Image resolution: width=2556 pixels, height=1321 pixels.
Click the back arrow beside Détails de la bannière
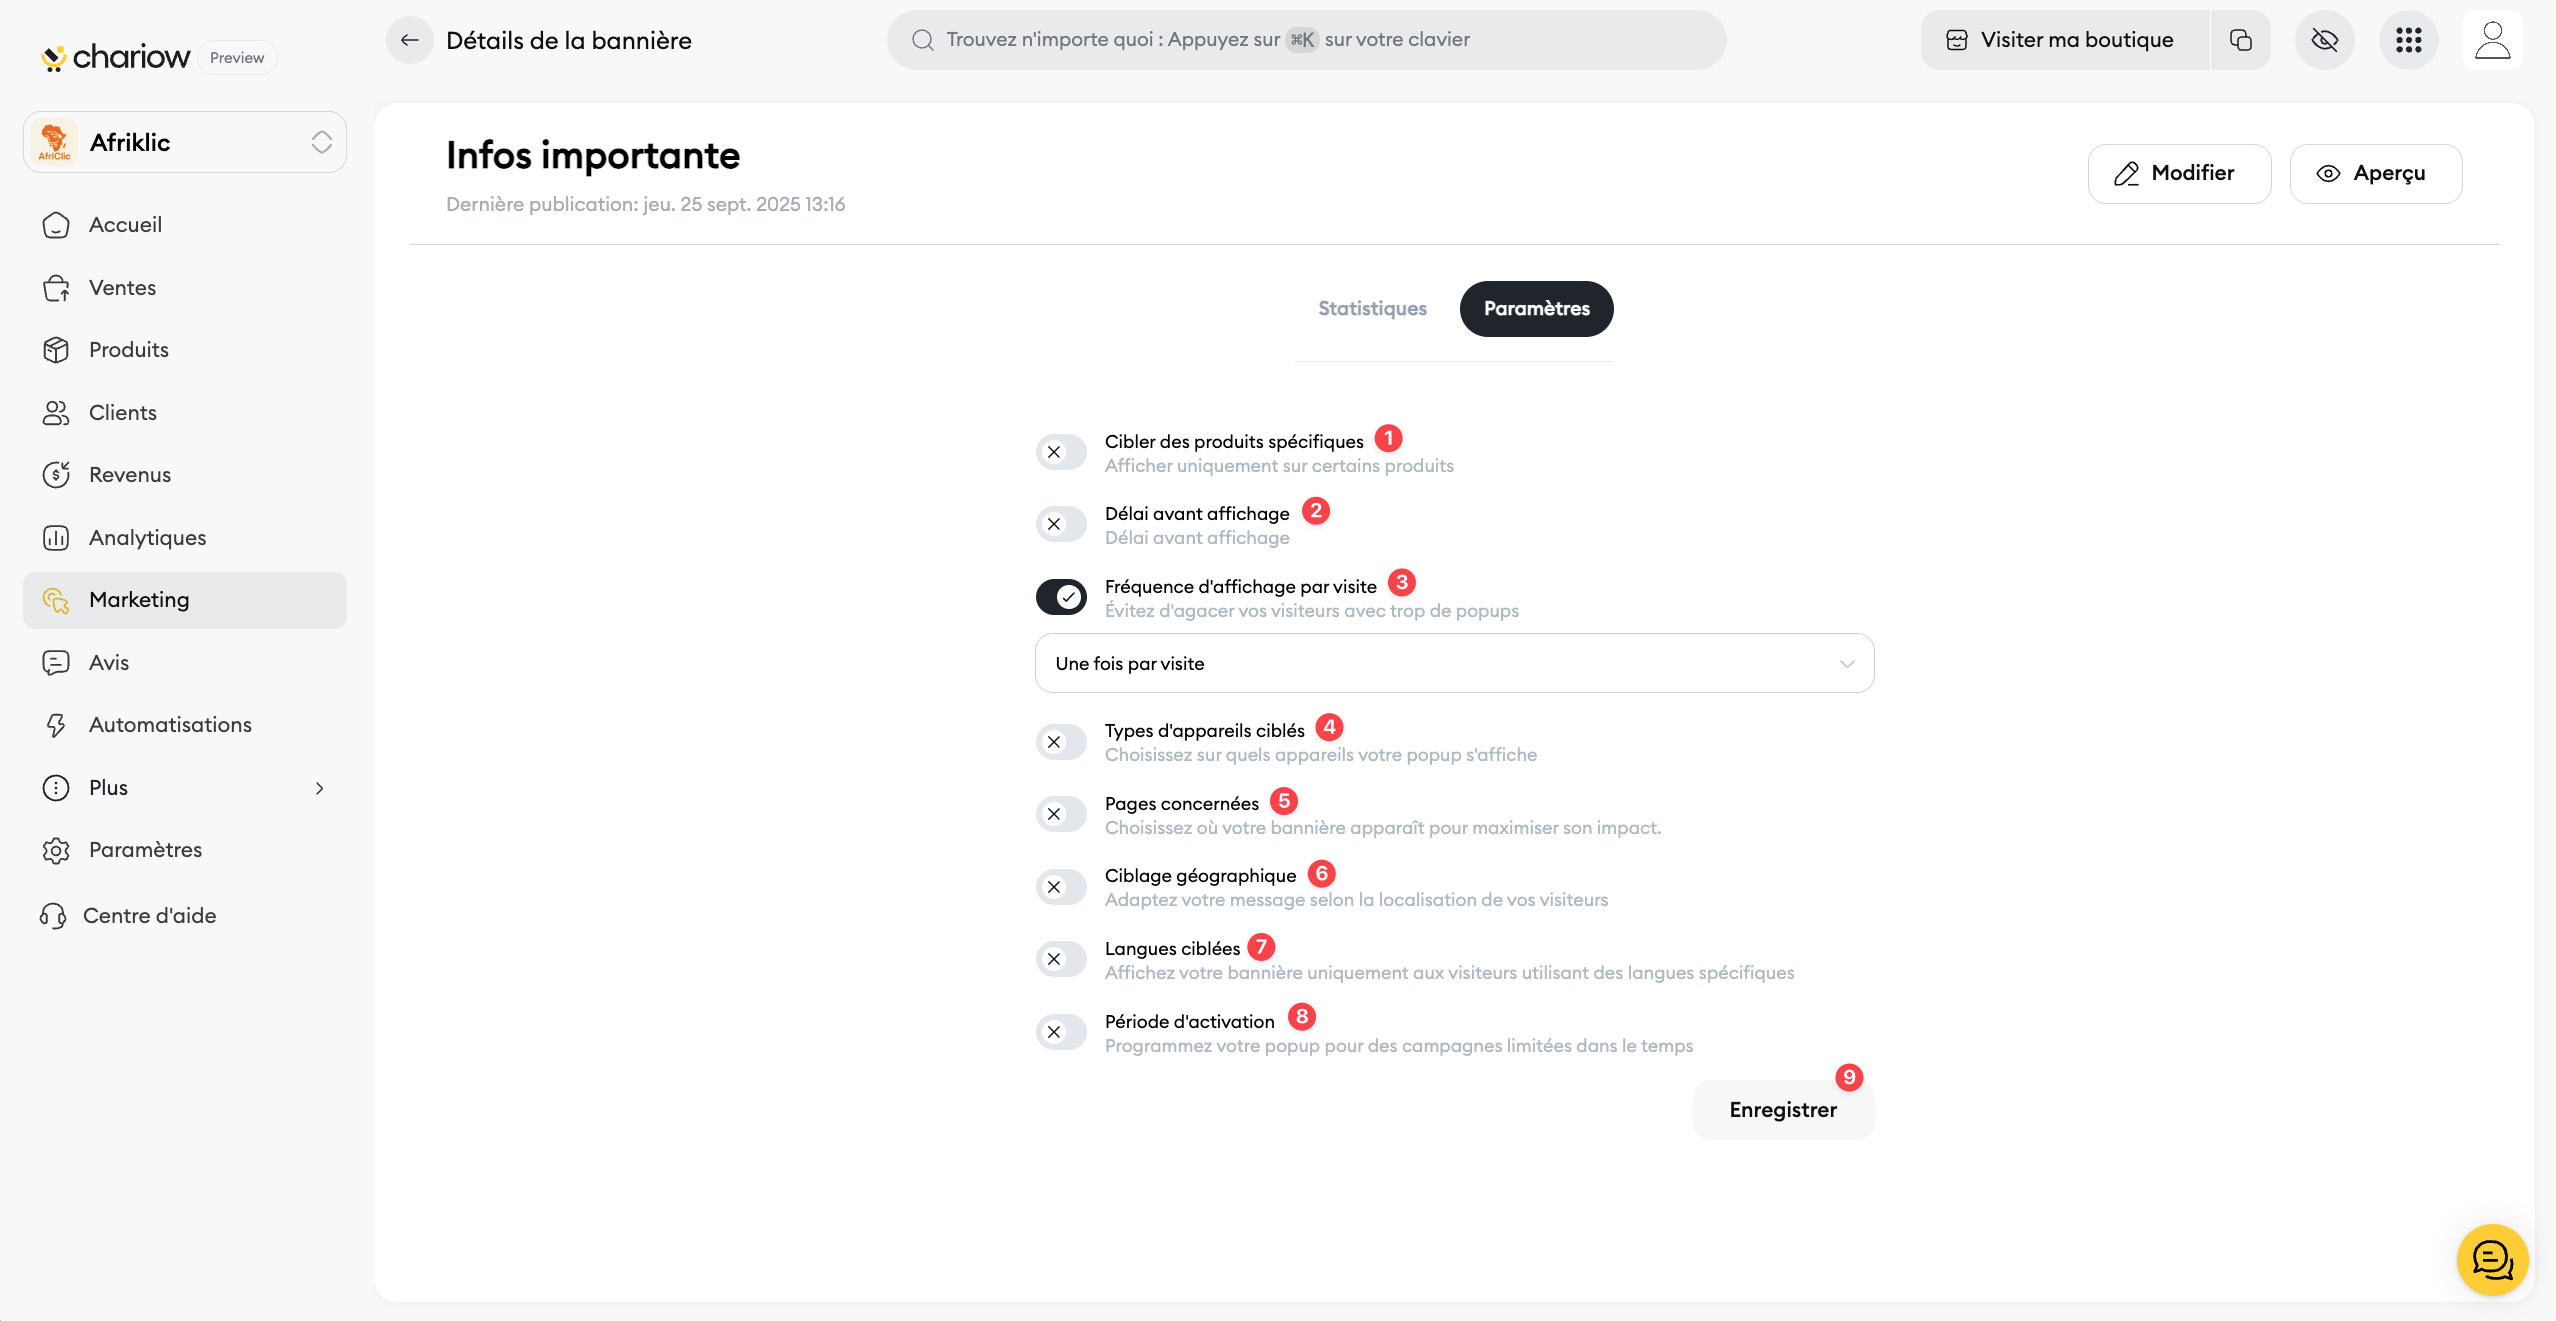pos(409,40)
